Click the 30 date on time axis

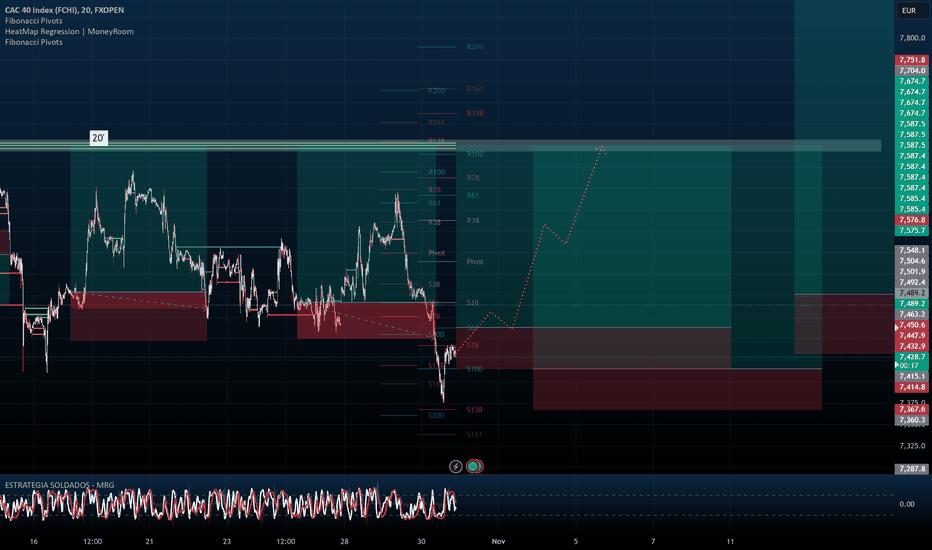[421, 542]
